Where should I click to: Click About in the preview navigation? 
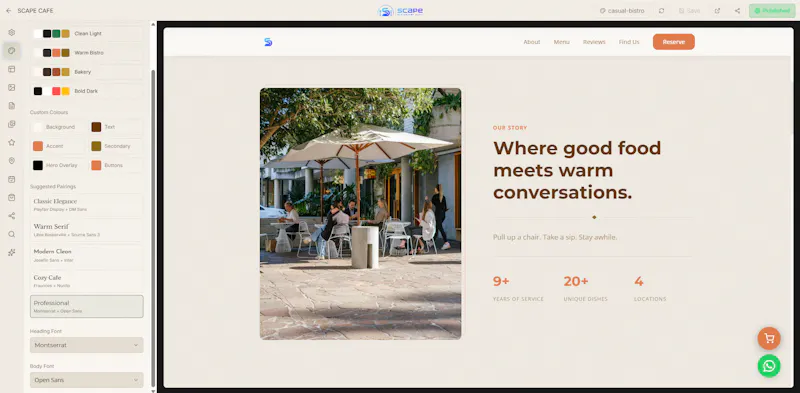[532, 42]
